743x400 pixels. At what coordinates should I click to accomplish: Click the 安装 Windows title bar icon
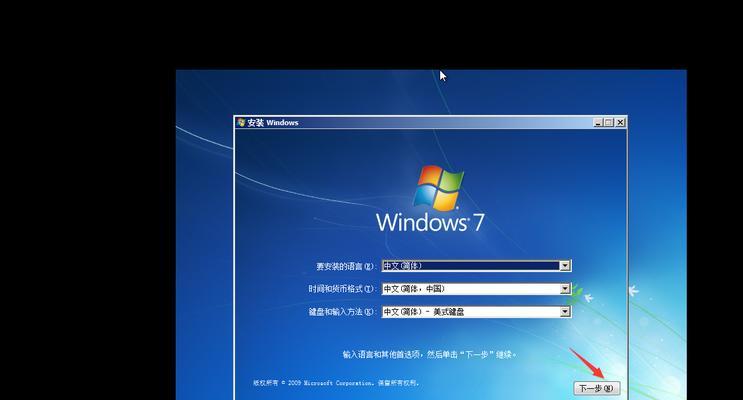coord(241,122)
